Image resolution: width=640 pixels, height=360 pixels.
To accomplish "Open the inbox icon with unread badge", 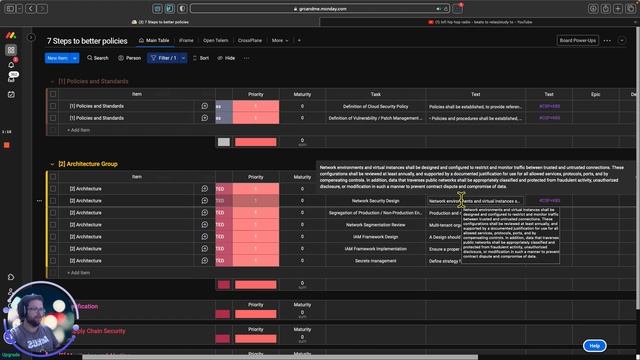I will click(11, 79).
